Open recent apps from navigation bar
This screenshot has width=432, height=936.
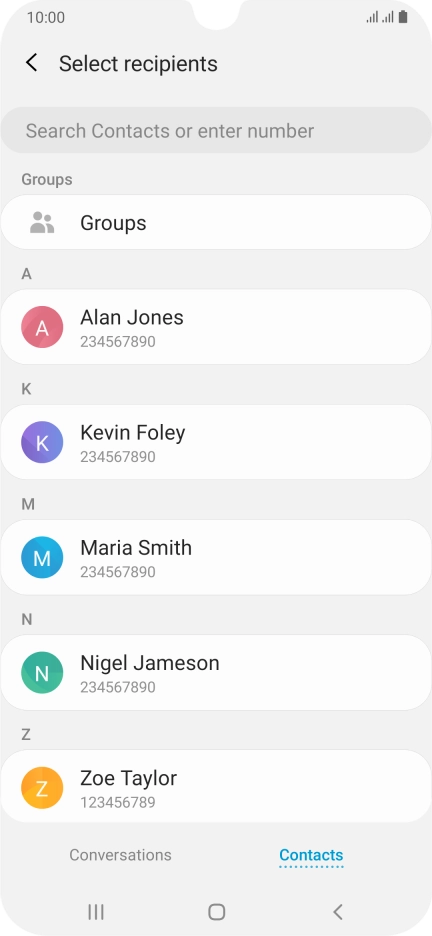click(95, 912)
